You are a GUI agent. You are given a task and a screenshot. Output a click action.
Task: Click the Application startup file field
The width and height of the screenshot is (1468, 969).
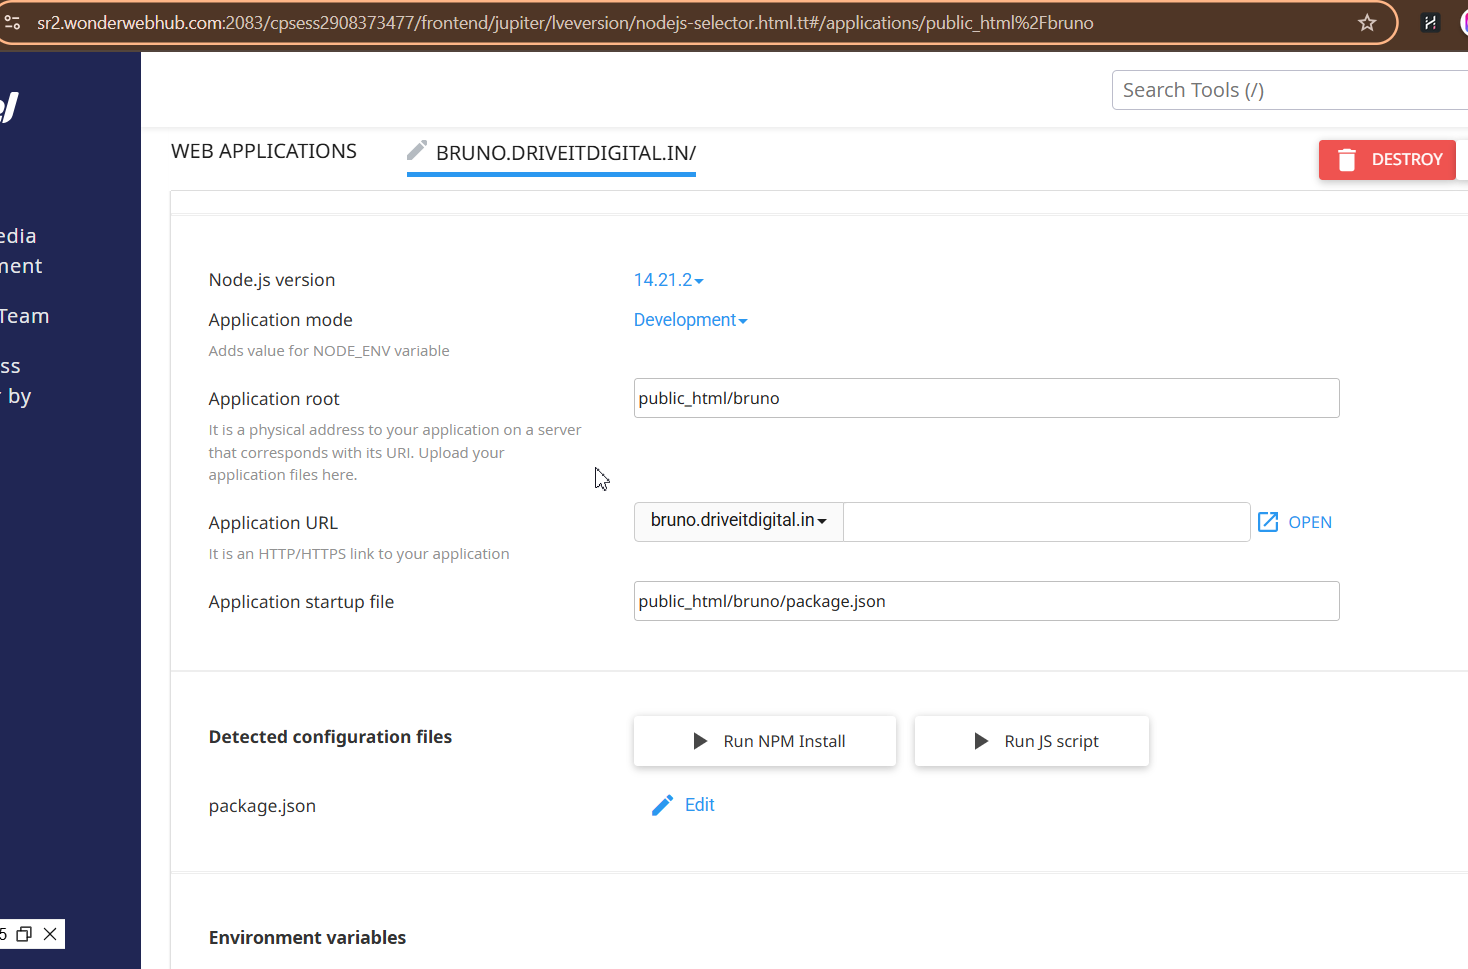986,601
